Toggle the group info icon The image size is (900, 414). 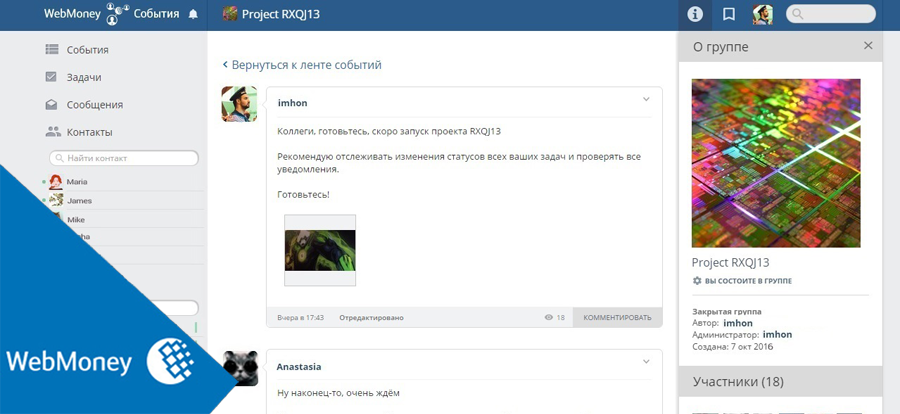[x=695, y=15]
